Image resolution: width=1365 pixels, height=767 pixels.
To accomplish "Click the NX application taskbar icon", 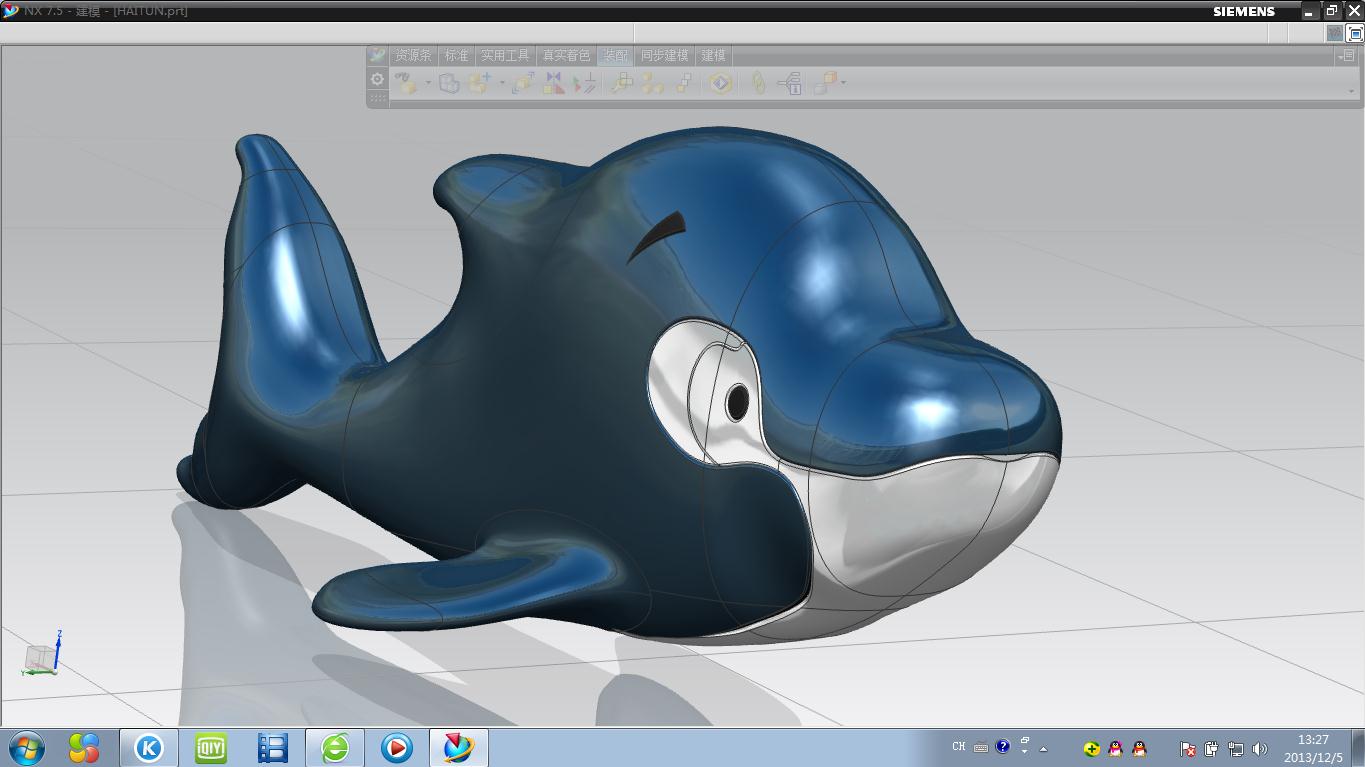I will tap(459, 747).
